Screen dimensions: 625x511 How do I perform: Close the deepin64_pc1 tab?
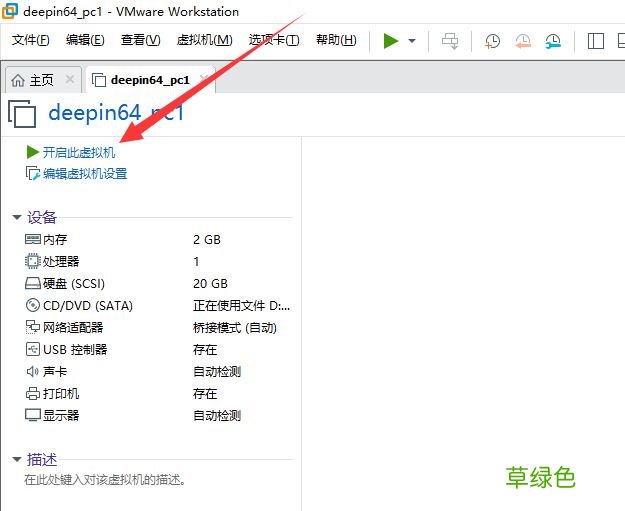click(204, 79)
